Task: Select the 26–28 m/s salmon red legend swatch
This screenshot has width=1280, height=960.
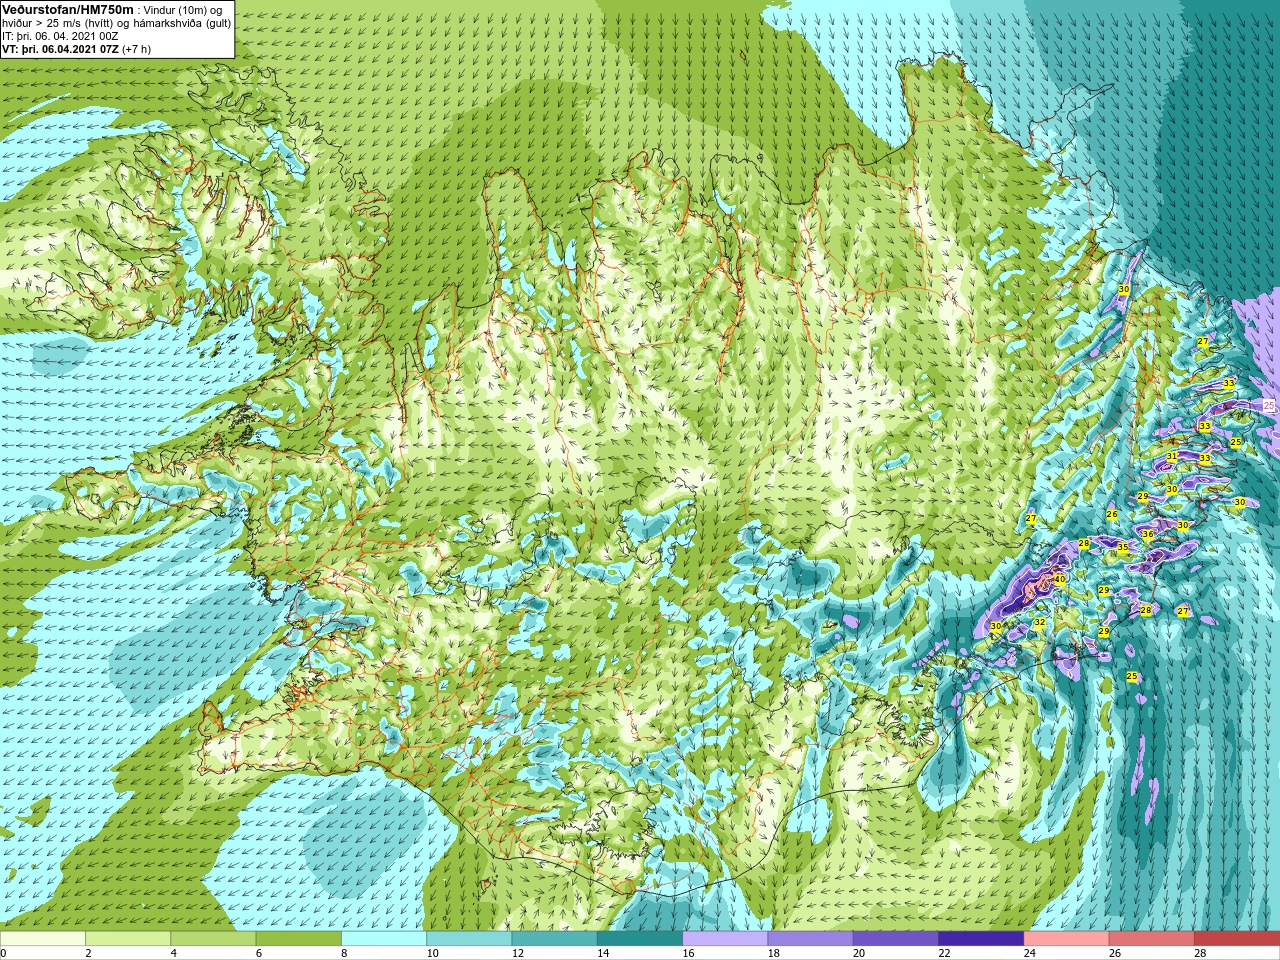Action: 1152,939
